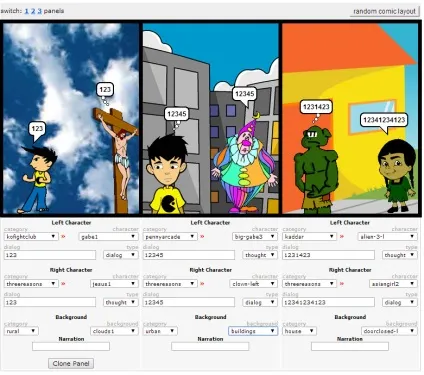Click red arrow next to kaddar category
This screenshot has width=424, height=375.
342,237
